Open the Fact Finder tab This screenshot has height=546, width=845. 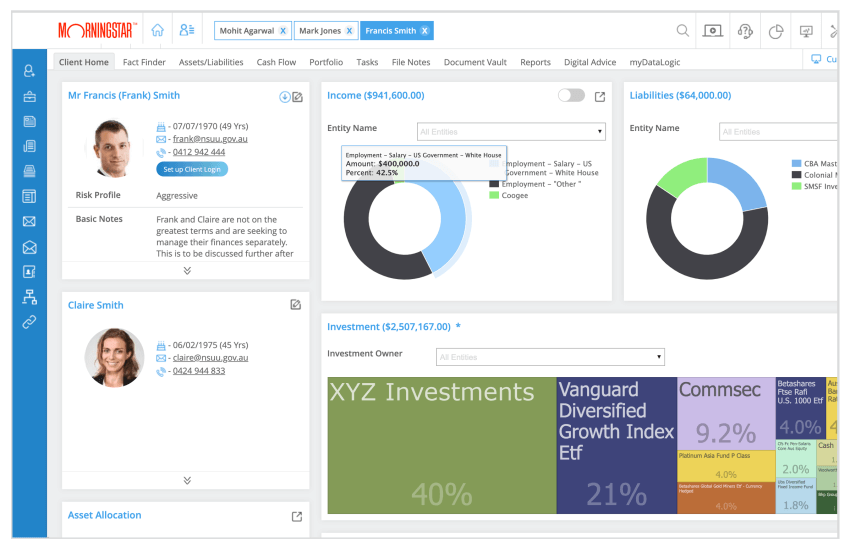point(144,62)
